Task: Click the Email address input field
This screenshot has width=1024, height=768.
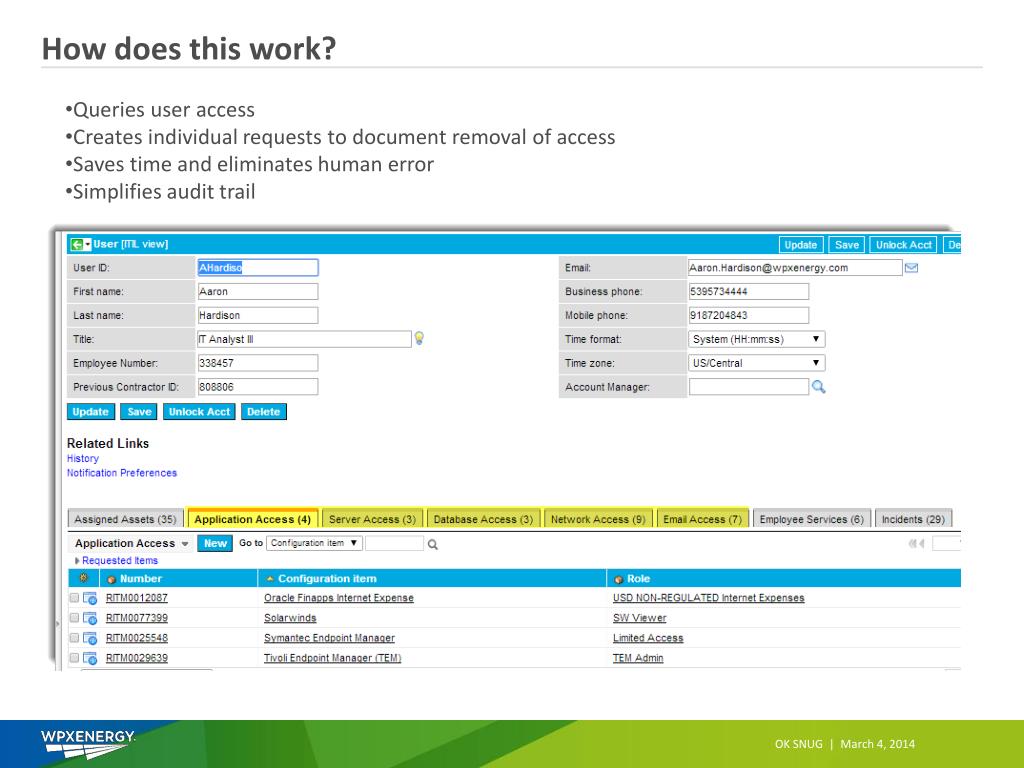Action: (x=795, y=268)
